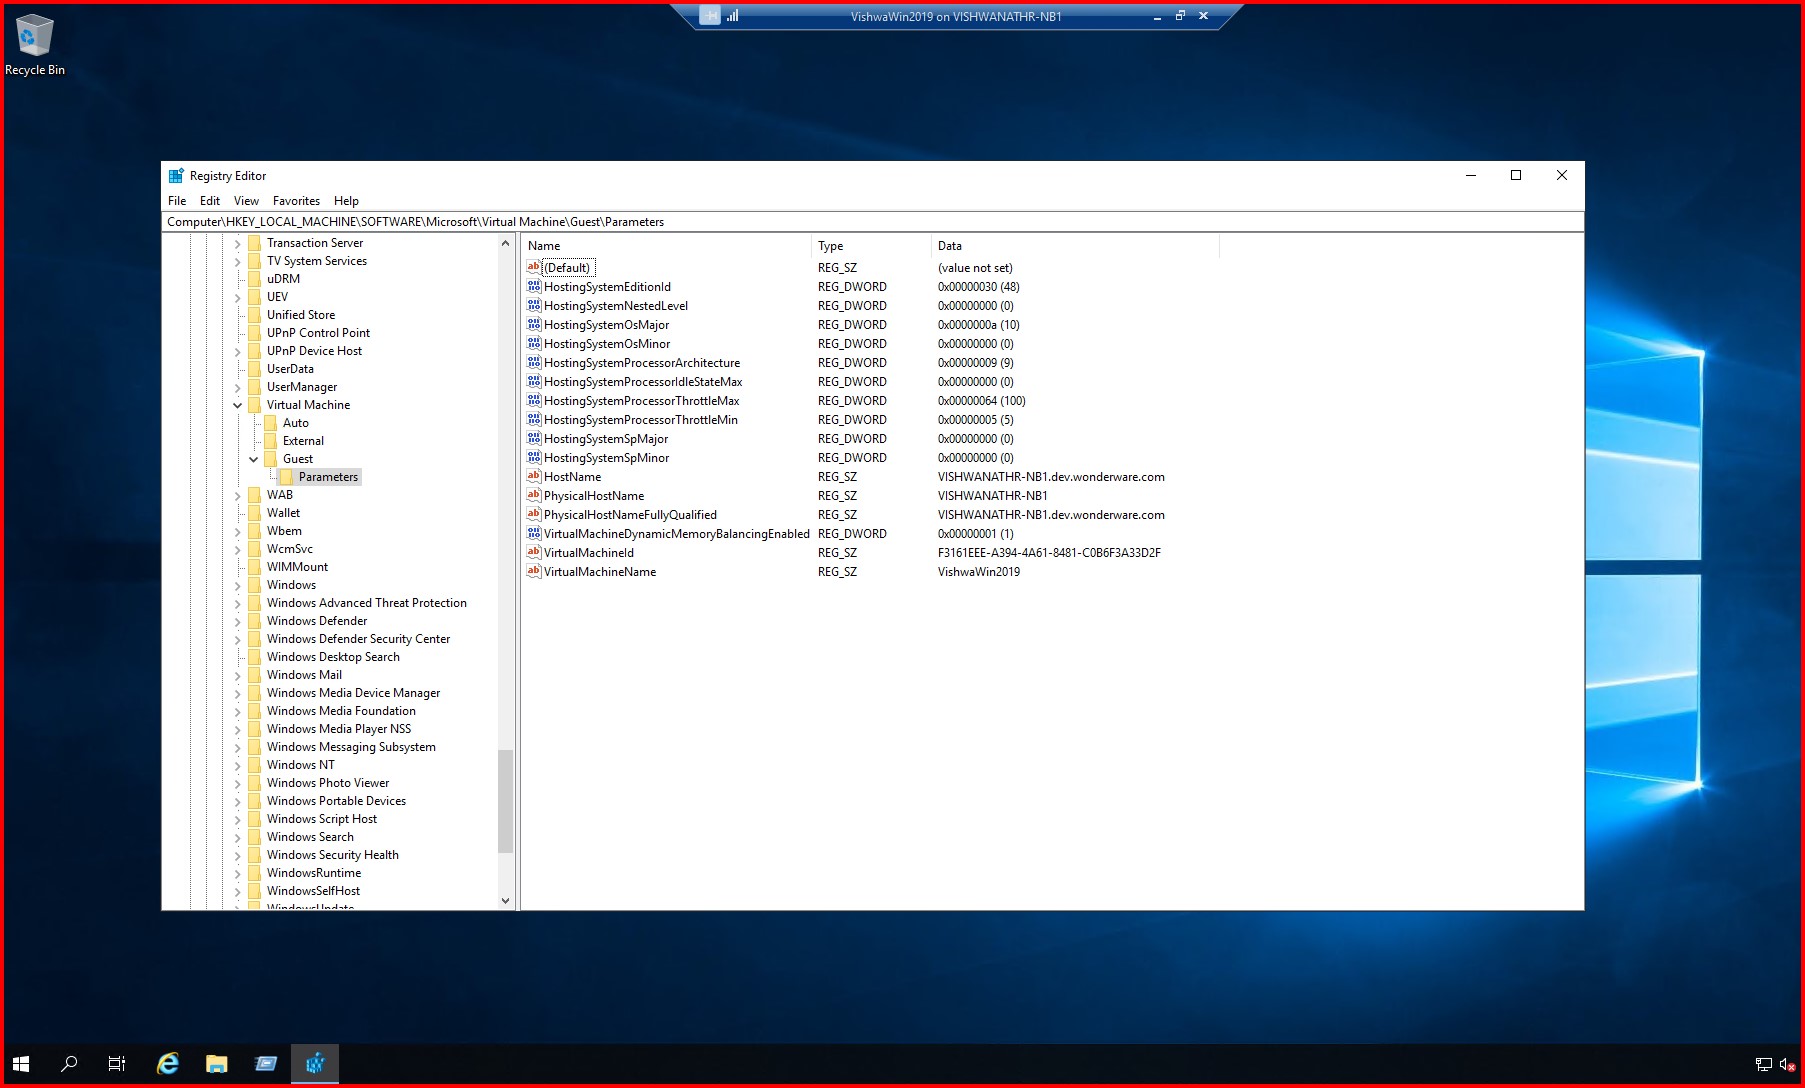Expand the Windows NT registry key
1805x1088 pixels.
tap(238, 765)
